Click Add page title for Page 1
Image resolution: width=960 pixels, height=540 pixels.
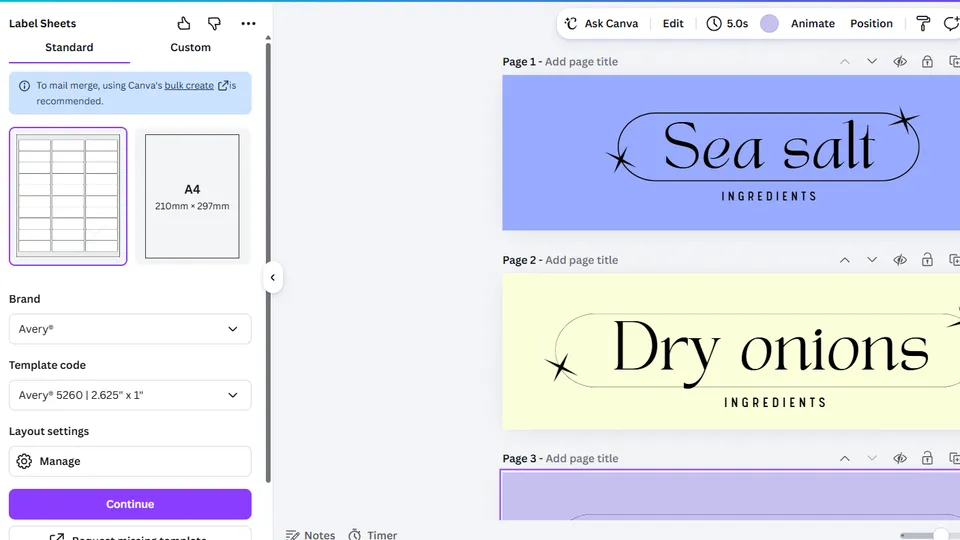[581, 61]
